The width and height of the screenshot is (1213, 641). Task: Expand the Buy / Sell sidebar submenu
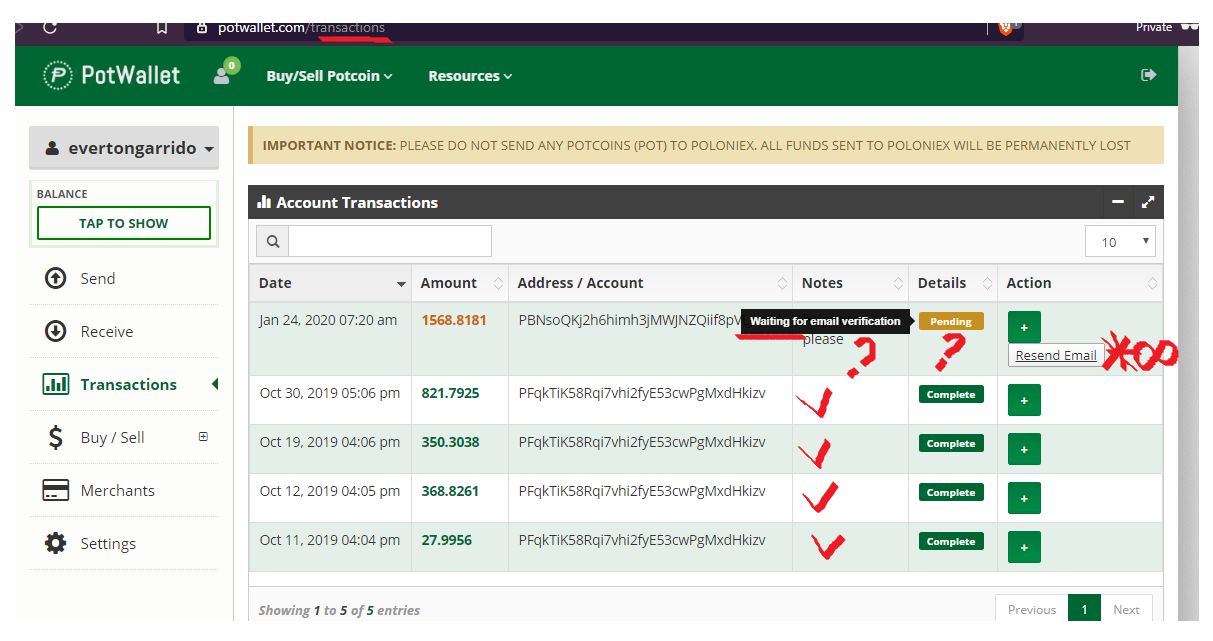click(203, 437)
